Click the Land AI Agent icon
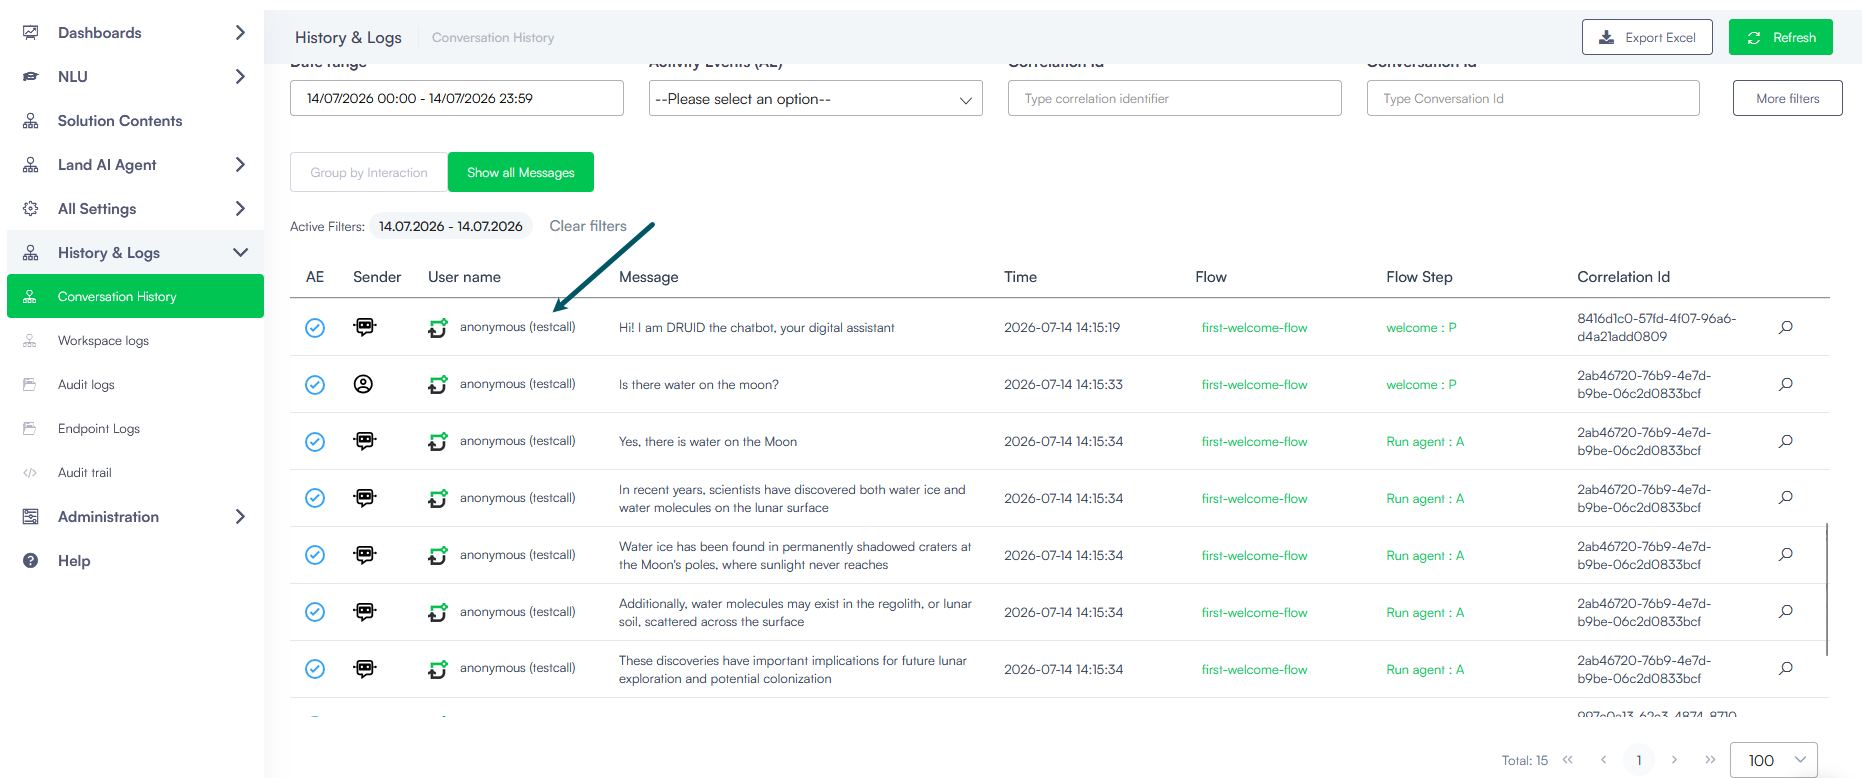Screen dimensions: 1862x778 tap(31, 165)
